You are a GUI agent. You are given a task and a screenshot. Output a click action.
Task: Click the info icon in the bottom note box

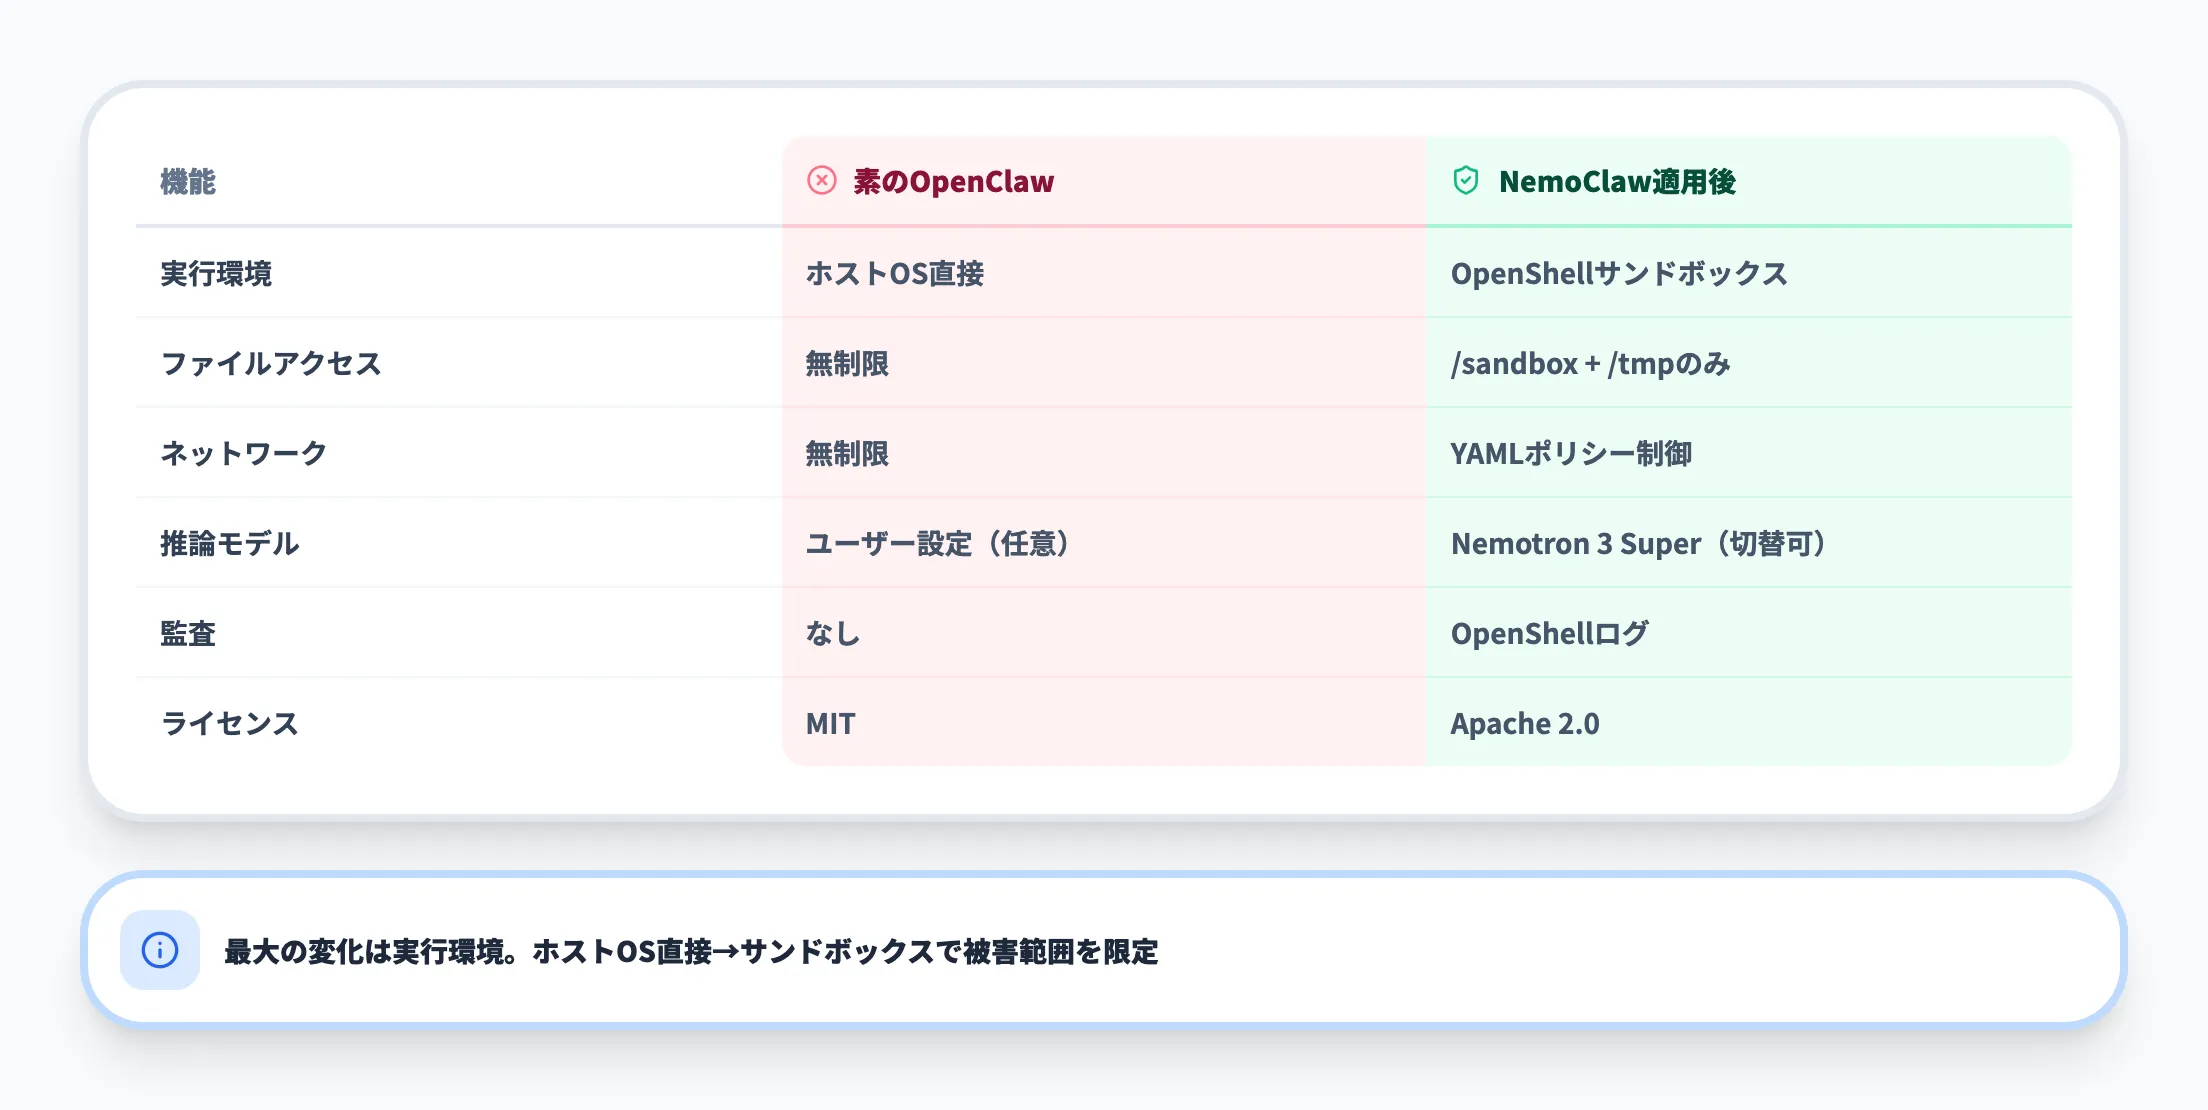159,952
